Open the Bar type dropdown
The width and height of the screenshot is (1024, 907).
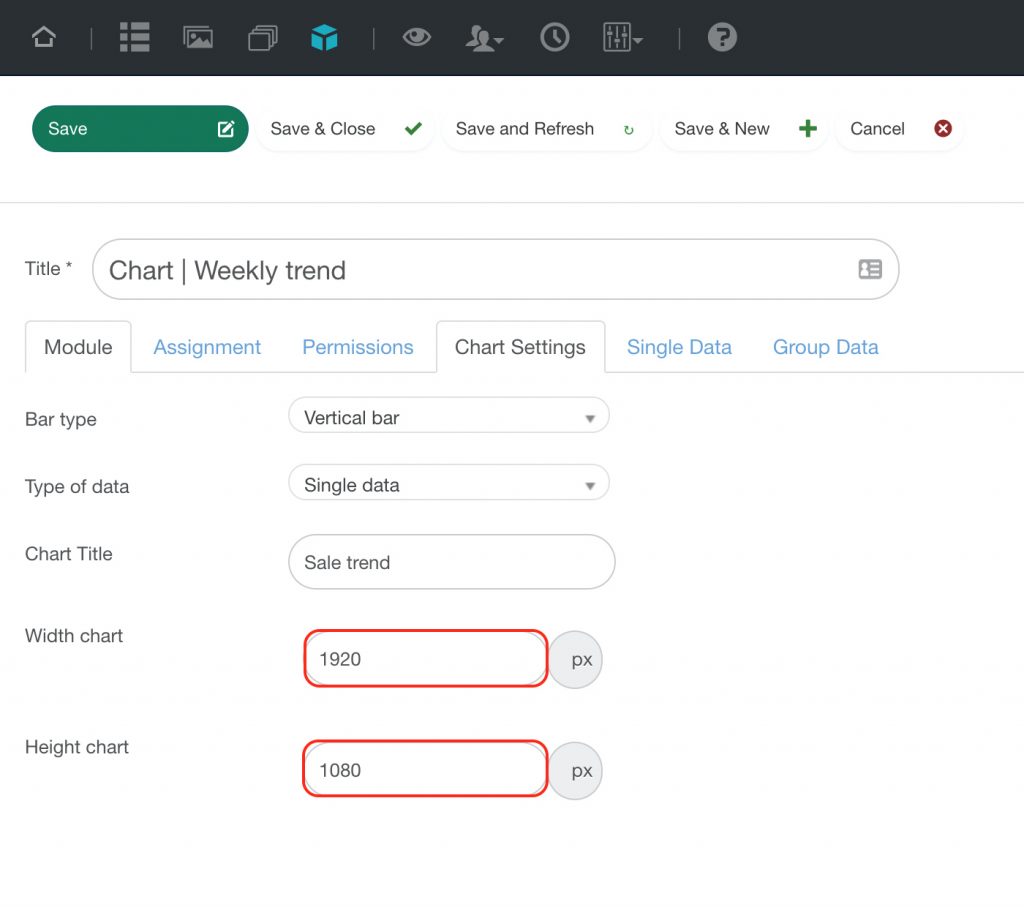[449, 417]
